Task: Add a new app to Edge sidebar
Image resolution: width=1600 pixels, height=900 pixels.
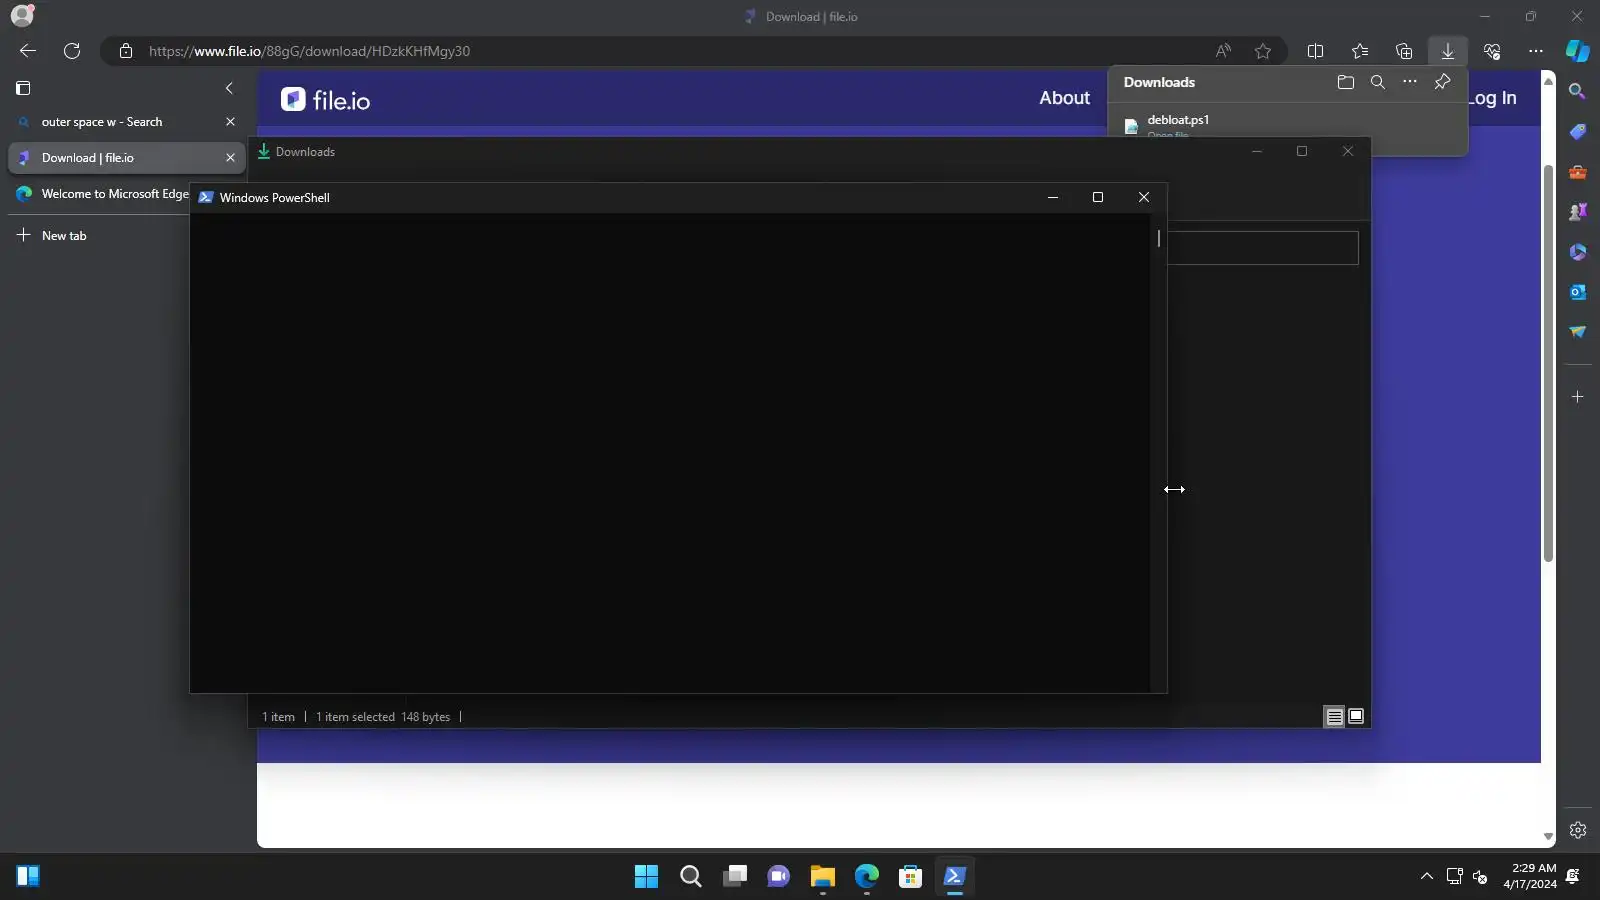Action: coord(1578,397)
